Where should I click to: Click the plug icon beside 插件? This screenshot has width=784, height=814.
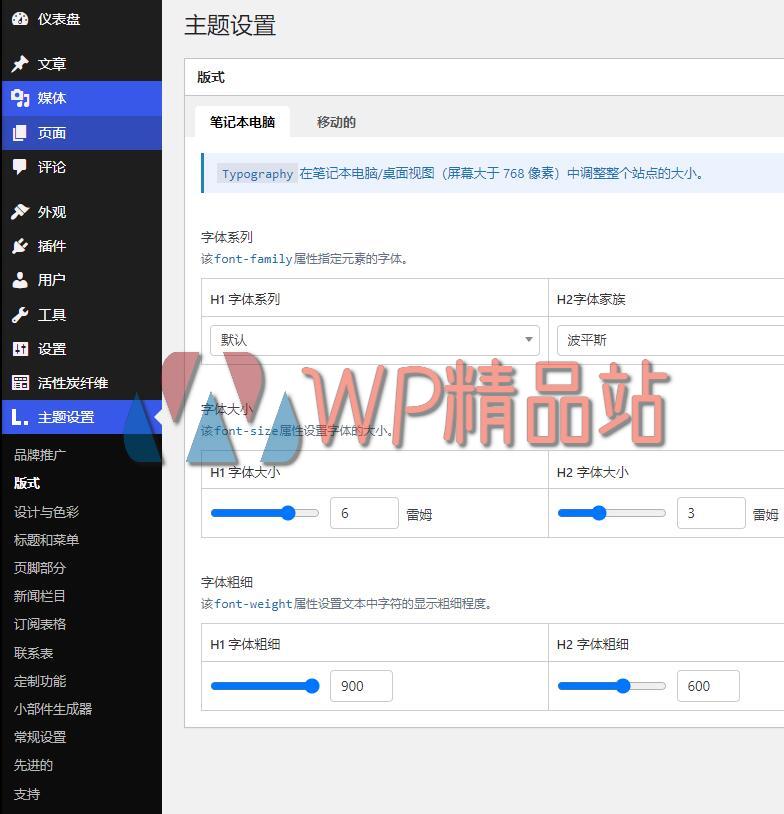click(20, 246)
